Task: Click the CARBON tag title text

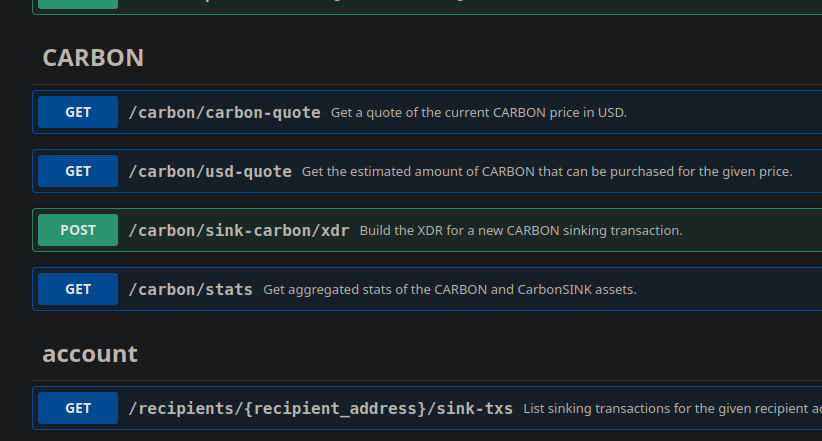Action: pos(93,58)
